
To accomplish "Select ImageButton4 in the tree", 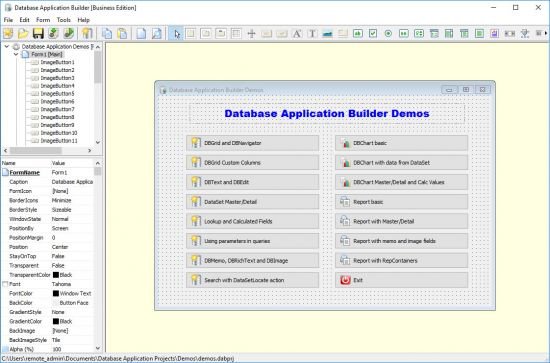I will [x=57, y=86].
